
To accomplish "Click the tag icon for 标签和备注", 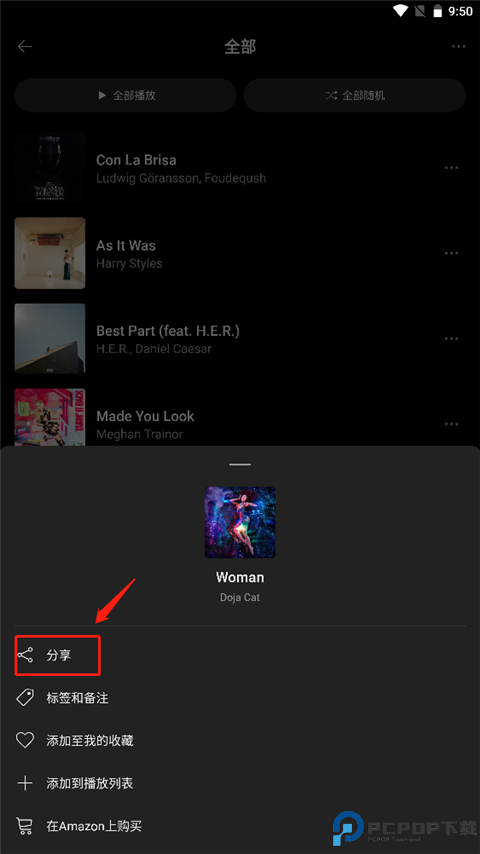I will [x=25, y=698].
